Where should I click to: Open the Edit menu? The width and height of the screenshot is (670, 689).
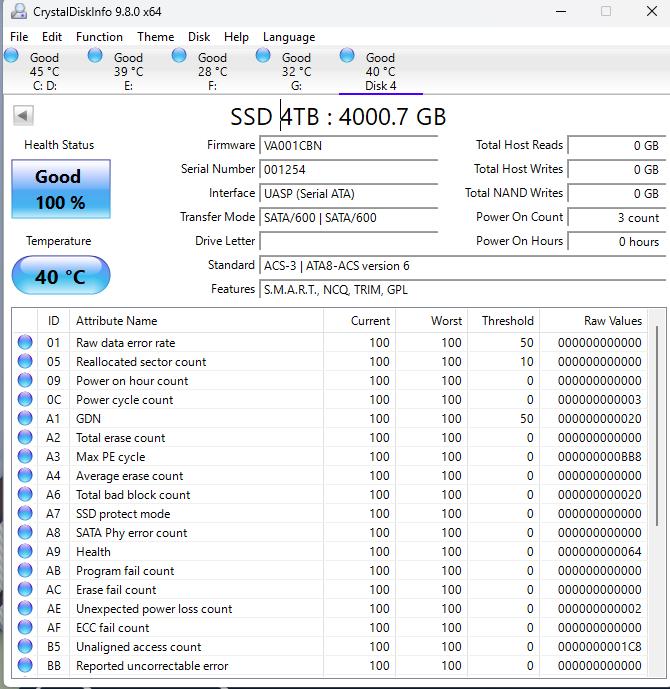tap(52, 37)
